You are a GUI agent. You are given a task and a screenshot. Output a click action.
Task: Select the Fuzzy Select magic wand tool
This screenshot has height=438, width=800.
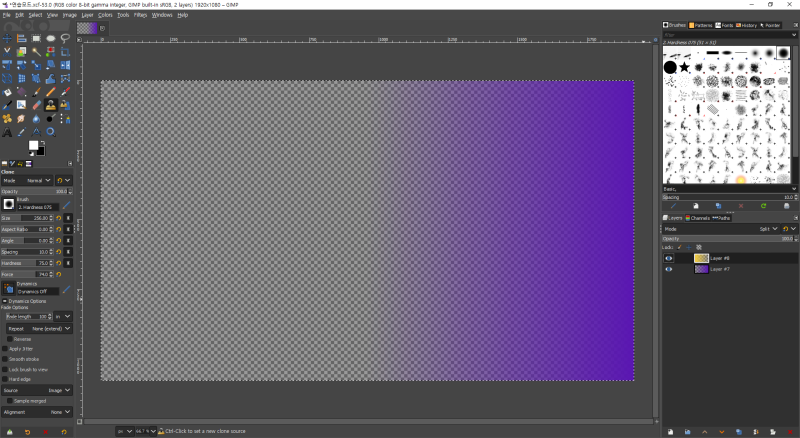36,52
